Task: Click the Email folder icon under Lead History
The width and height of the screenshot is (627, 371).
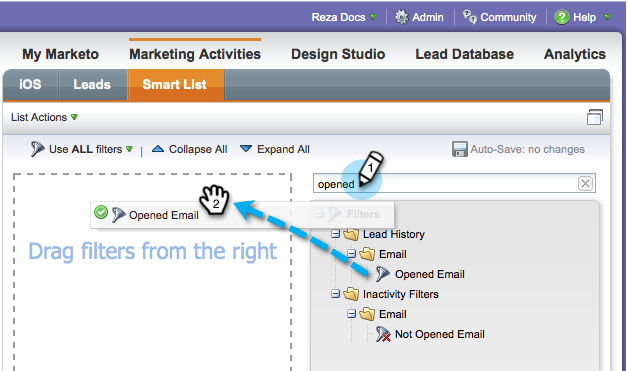Action: pos(367,254)
